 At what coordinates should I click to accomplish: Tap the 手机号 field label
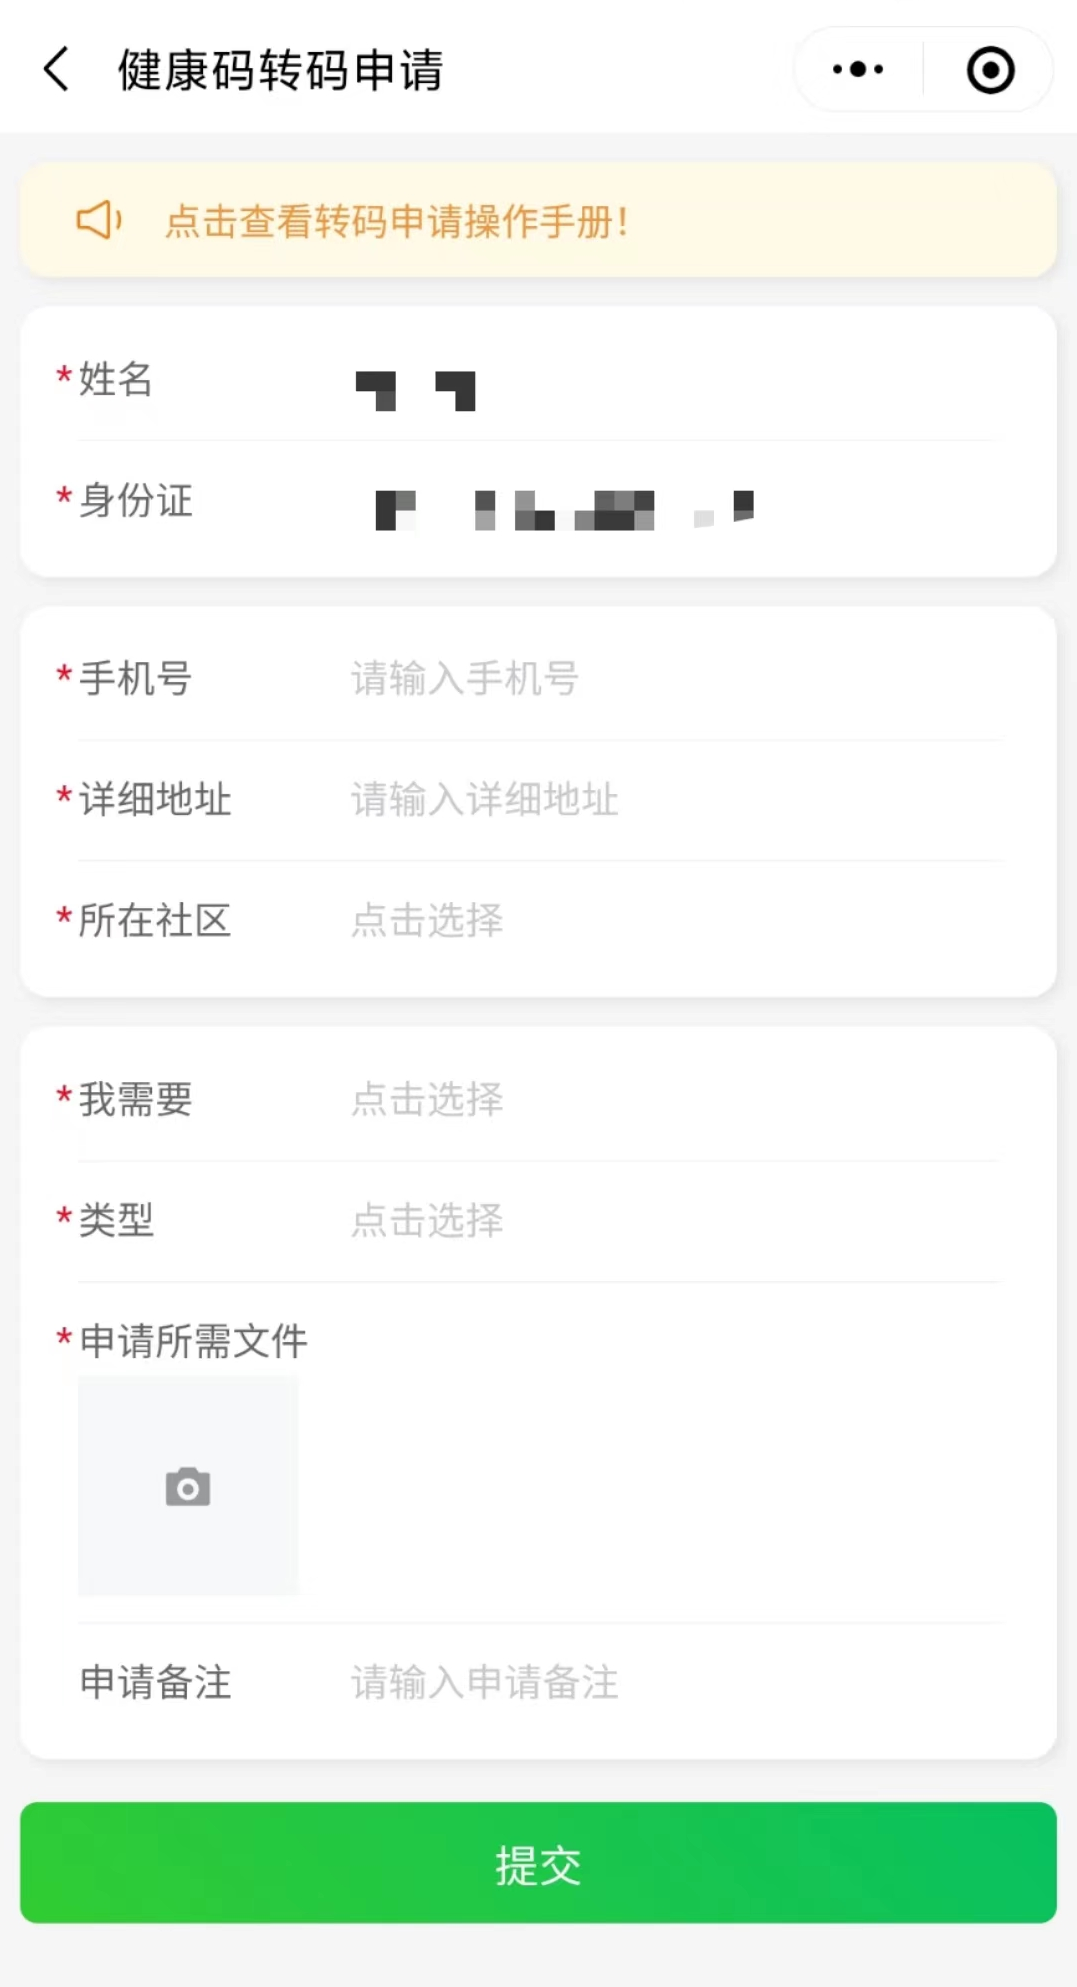coord(135,679)
